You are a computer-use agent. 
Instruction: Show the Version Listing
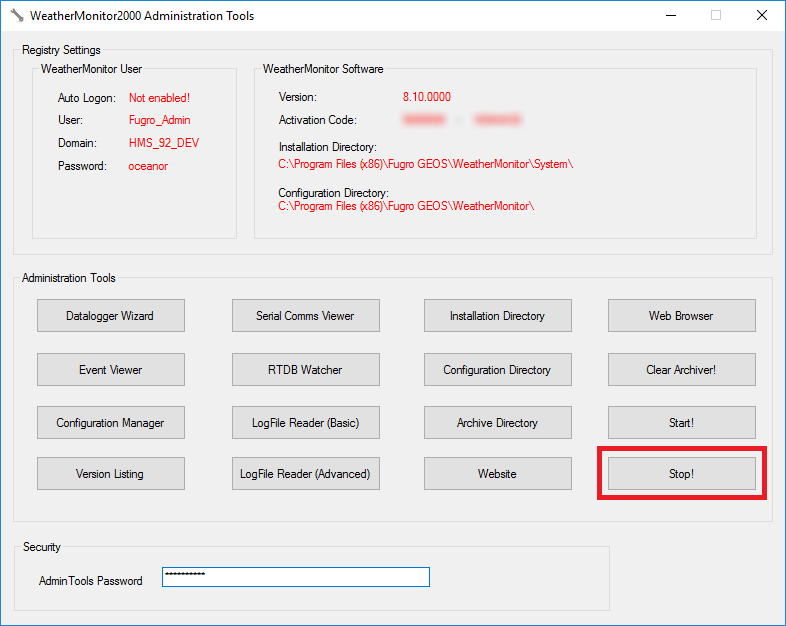pos(111,474)
